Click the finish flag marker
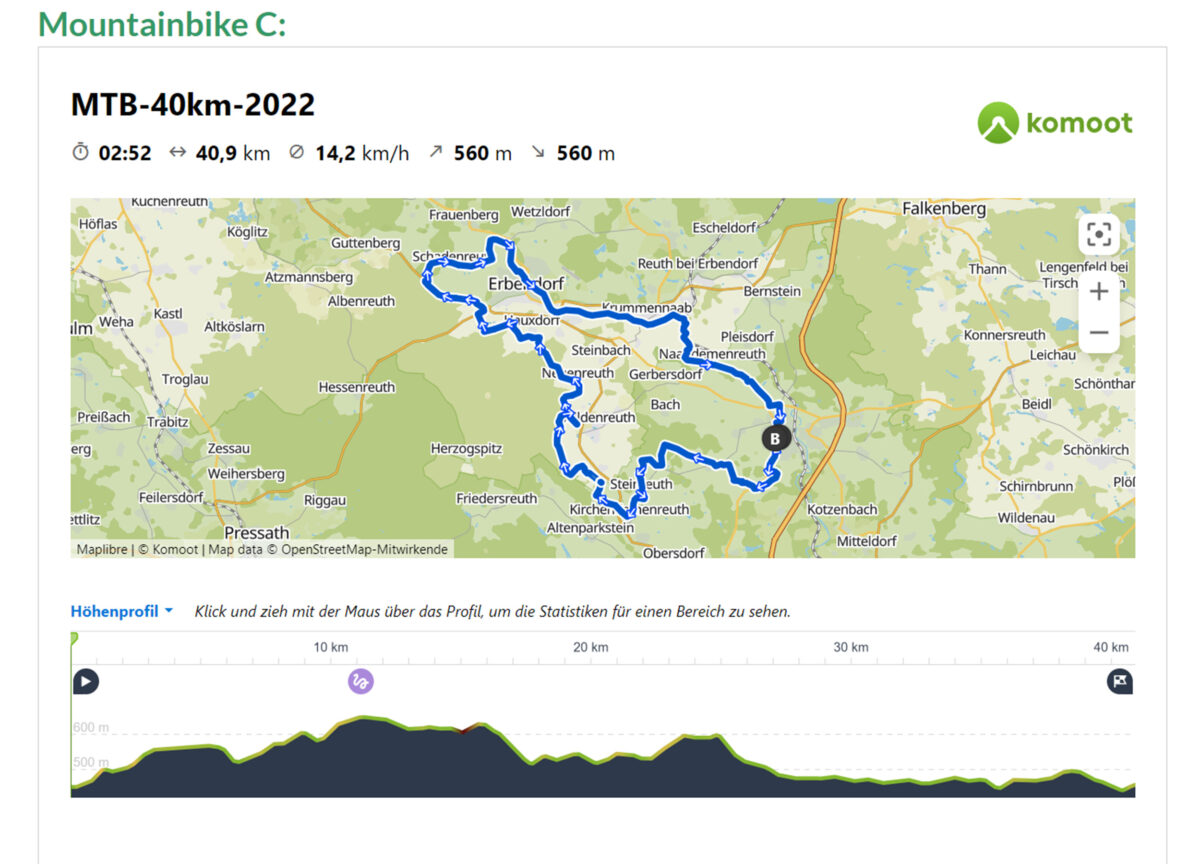Viewport: 1200px width, 864px height. (x=1120, y=682)
